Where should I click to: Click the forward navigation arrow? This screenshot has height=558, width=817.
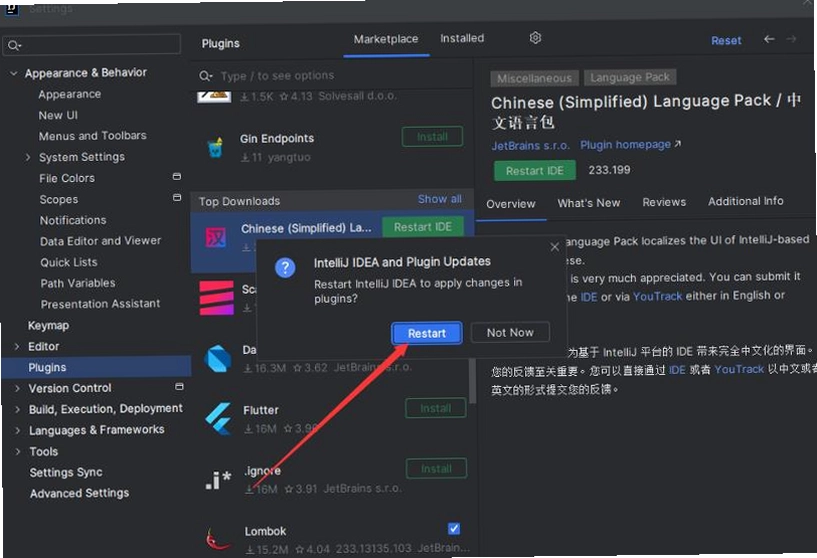click(x=791, y=39)
